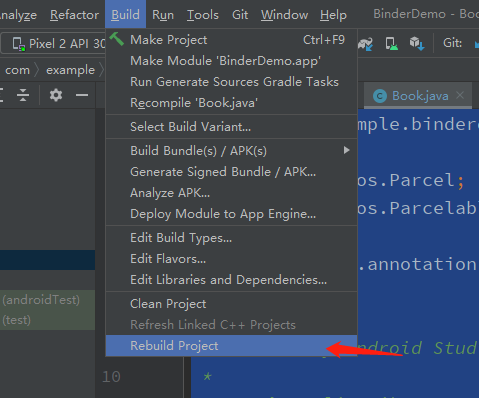Image resolution: width=479 pixels, height=398 pixels.
Task: Choose Clean Project
Action: click(231, 304)
